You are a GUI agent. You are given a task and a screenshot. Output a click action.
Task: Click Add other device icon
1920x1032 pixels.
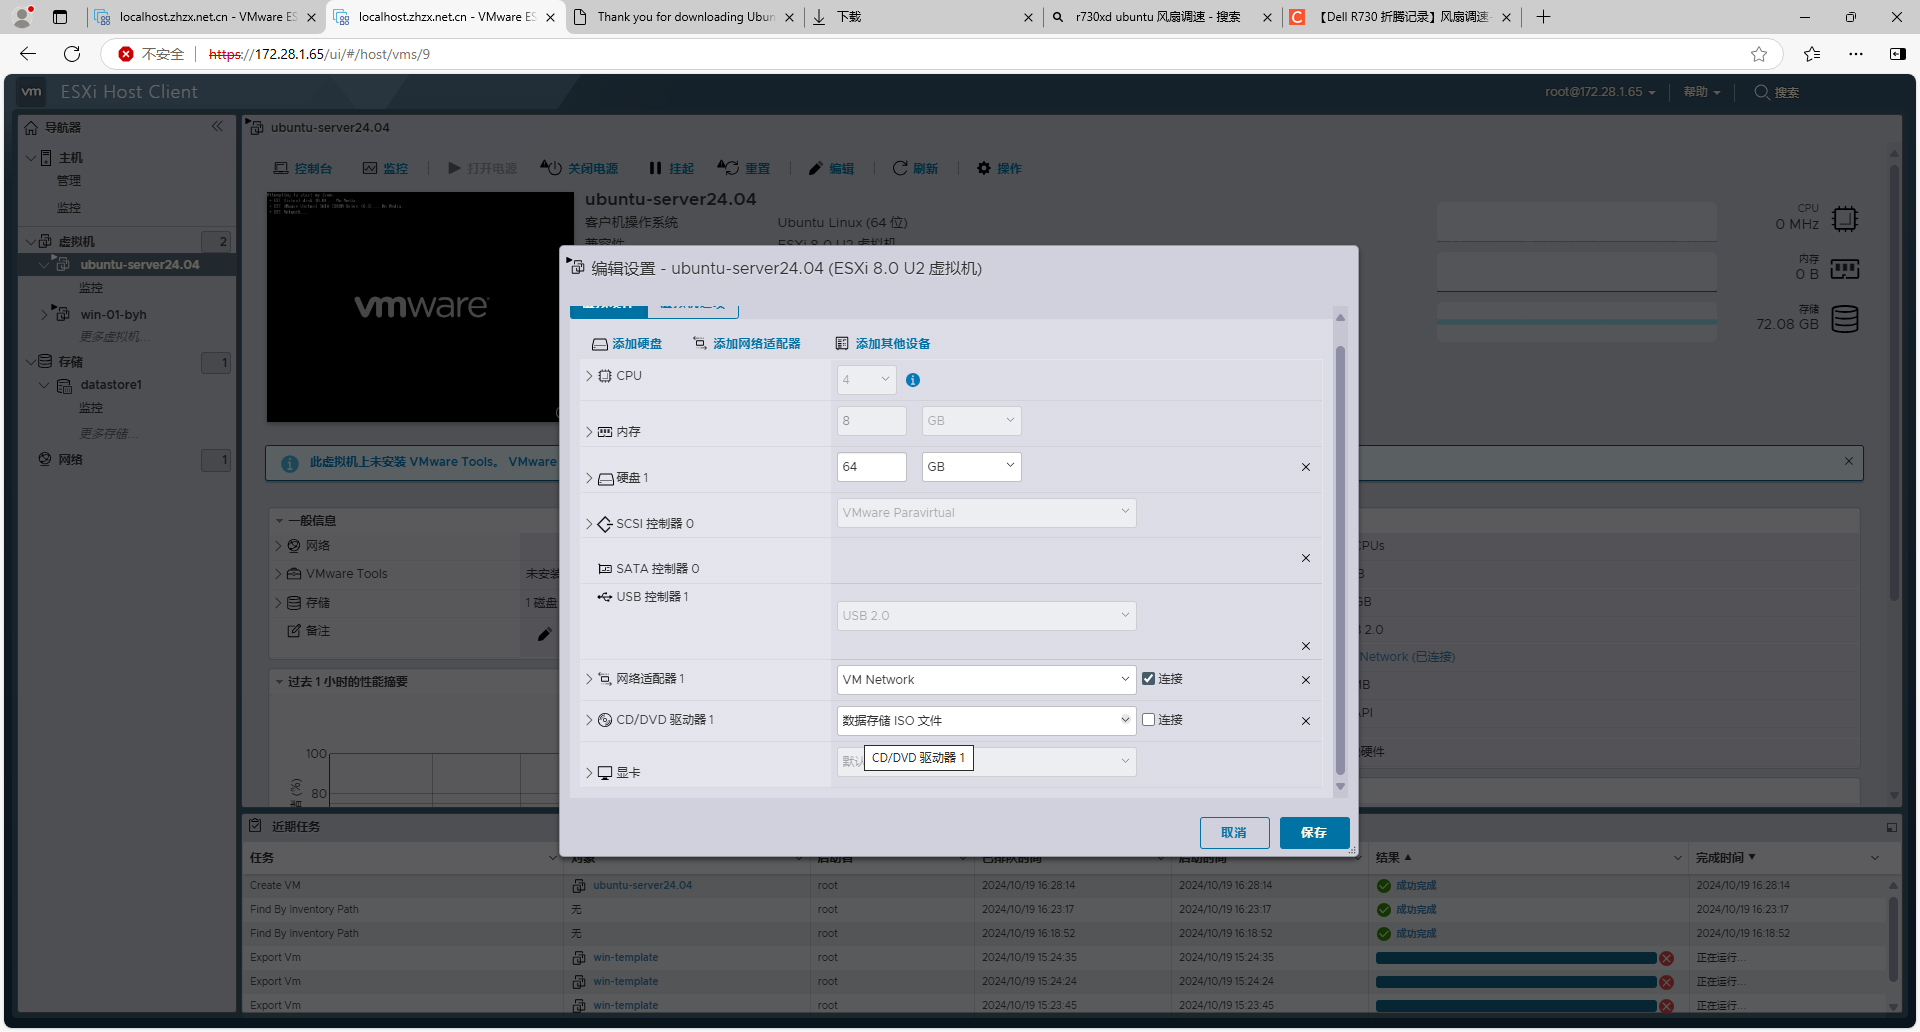pos(842,344)
